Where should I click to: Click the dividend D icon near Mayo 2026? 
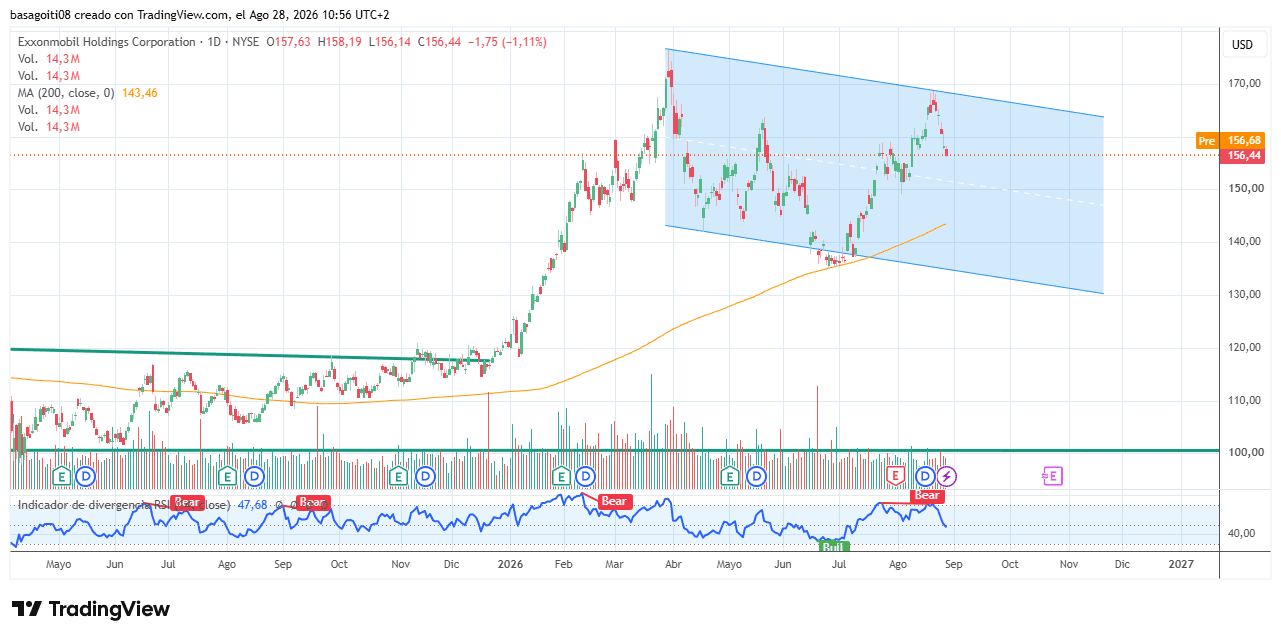click(757, 476)
